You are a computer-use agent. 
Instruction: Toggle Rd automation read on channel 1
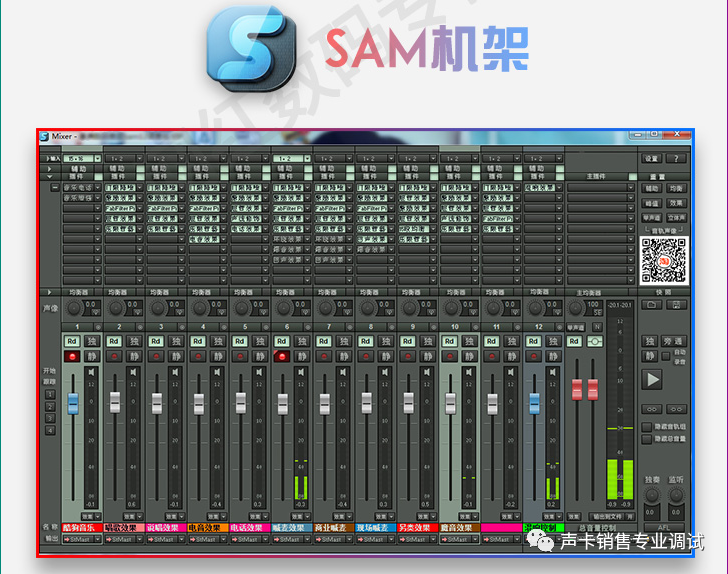point(72,341)
